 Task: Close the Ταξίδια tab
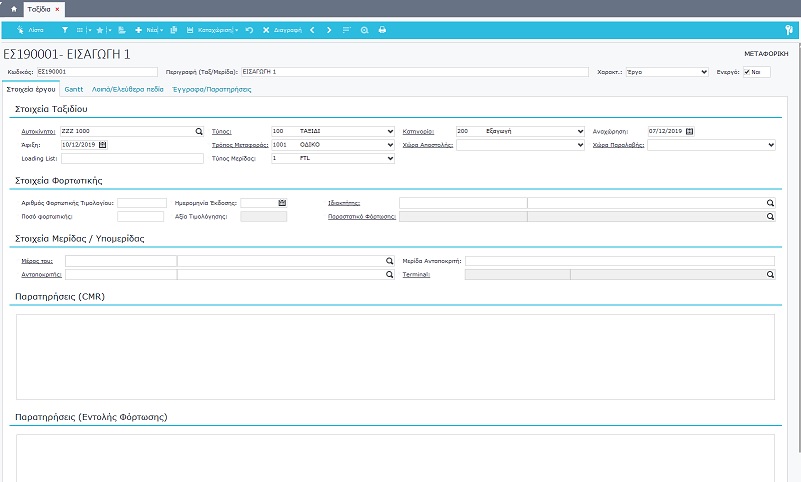coord(57,9)
